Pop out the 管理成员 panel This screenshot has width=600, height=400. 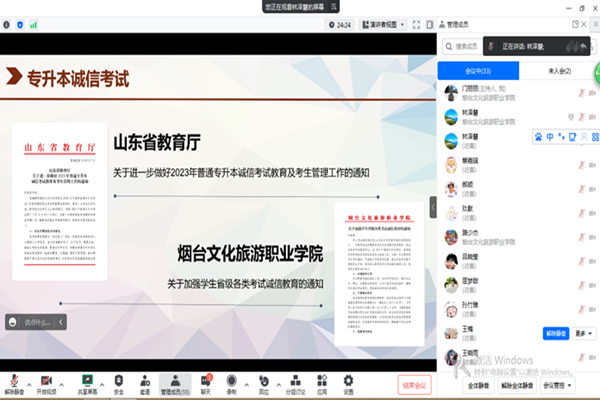[x=575, y=24]
